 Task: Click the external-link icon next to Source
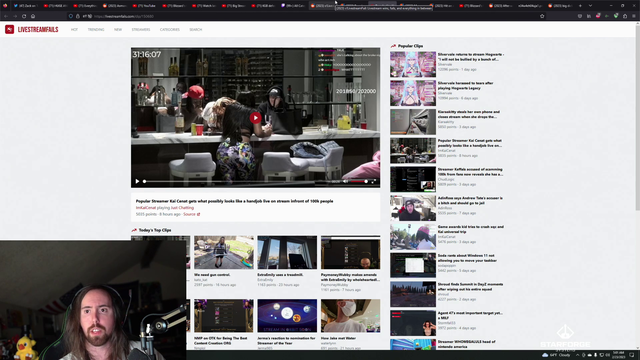click(199, 214)
